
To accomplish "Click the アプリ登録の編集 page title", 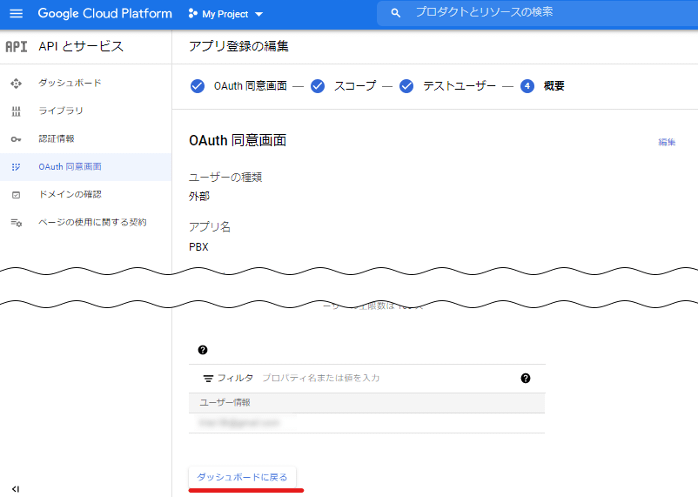I will click(239, 46).
